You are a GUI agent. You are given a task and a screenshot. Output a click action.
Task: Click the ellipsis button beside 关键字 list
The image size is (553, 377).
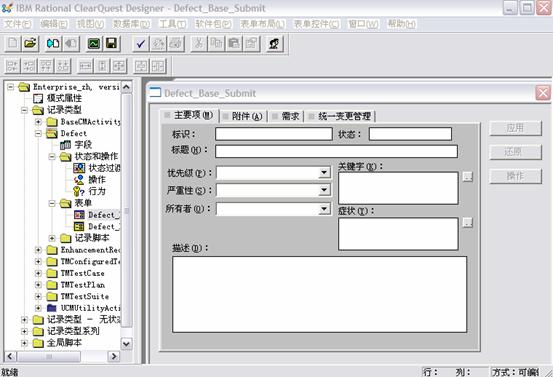[468, 176]
